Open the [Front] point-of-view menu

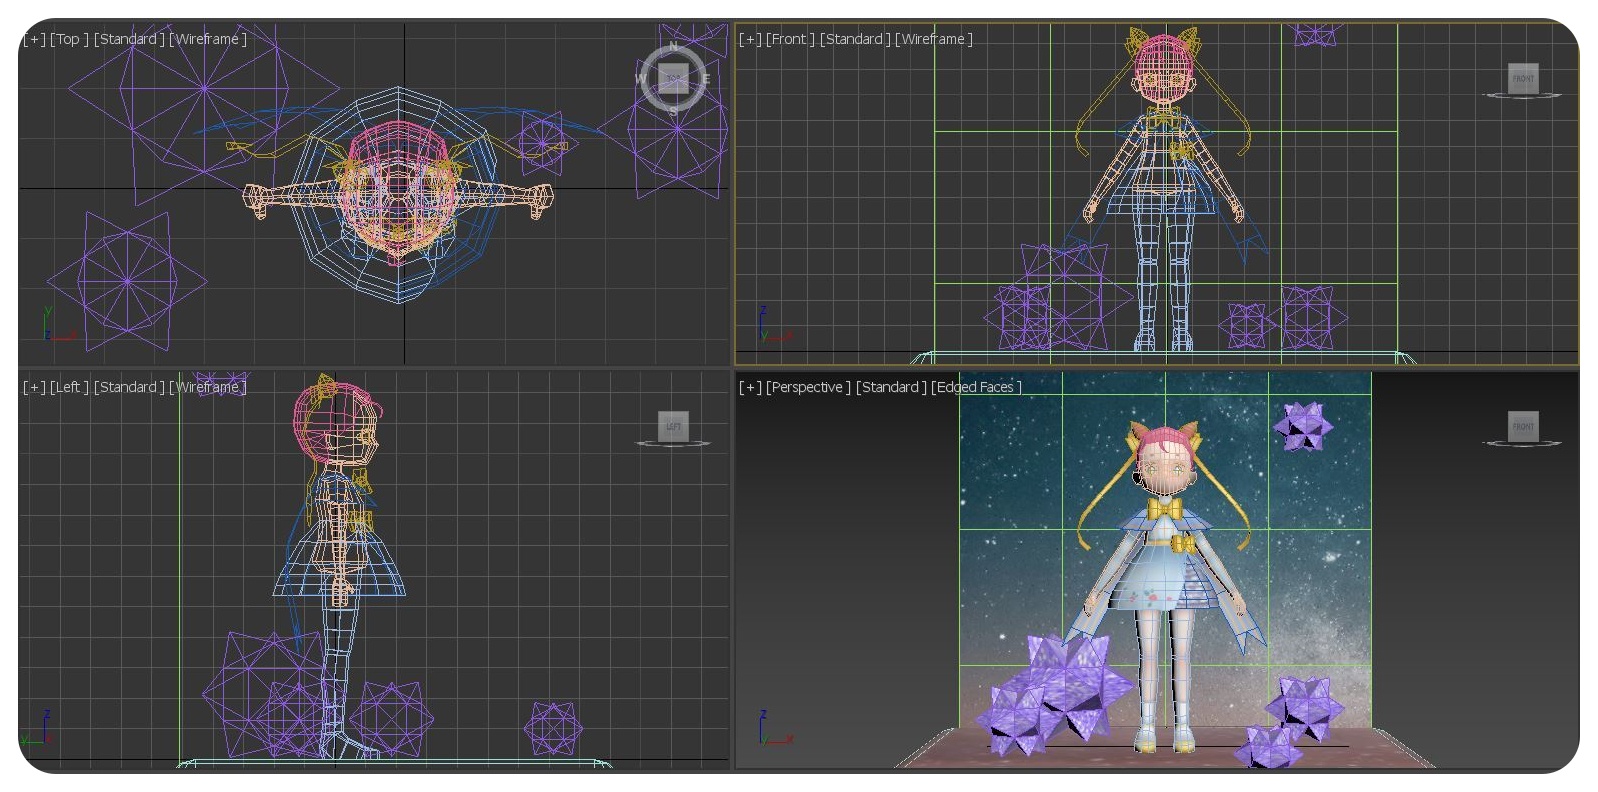click(x=790, y=39)
